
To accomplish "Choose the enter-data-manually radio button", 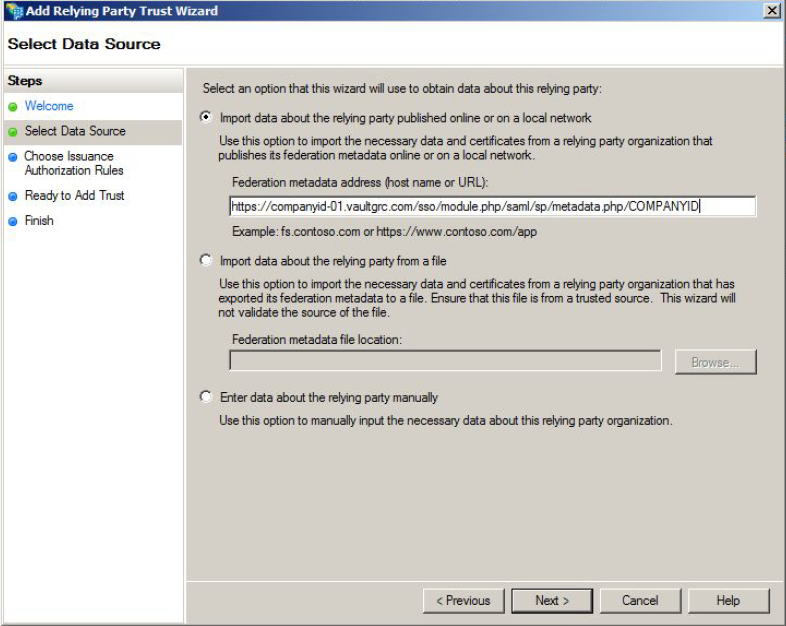I will pyautogui.click(x=206, y=396).
